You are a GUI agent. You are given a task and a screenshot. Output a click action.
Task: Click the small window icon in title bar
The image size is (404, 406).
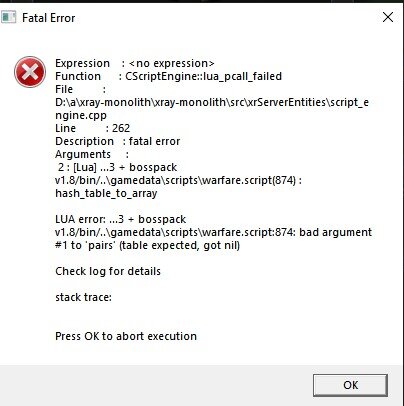tap(9, 17)
